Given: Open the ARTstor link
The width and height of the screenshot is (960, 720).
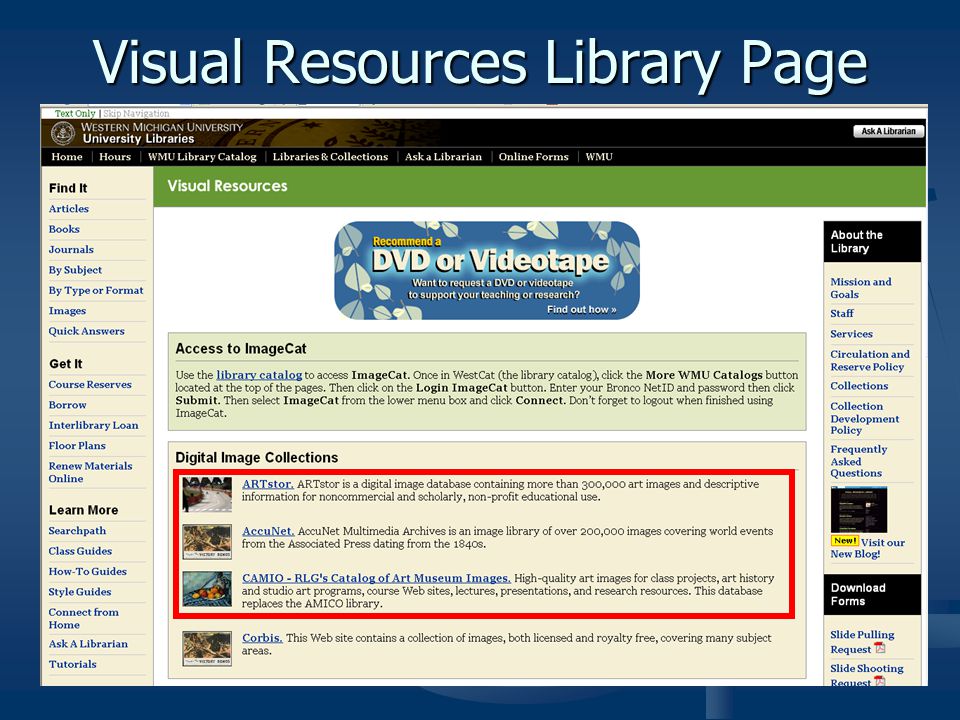Looking at the screenshot, I should point(268,484).
